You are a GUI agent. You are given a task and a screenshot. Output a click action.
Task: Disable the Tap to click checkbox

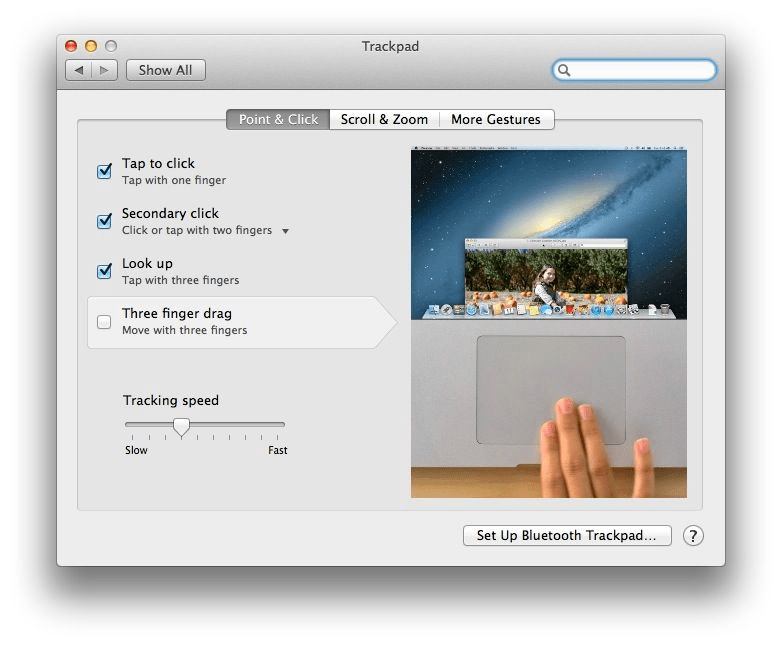pyautogui.click(x=104, y=171)
